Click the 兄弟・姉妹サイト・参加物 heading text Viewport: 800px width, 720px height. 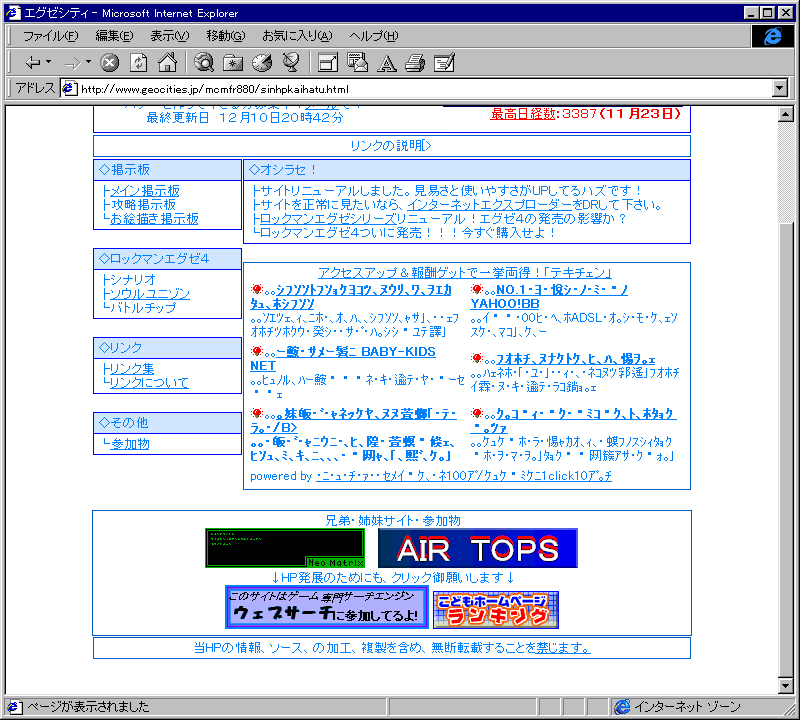pos(393,520)
